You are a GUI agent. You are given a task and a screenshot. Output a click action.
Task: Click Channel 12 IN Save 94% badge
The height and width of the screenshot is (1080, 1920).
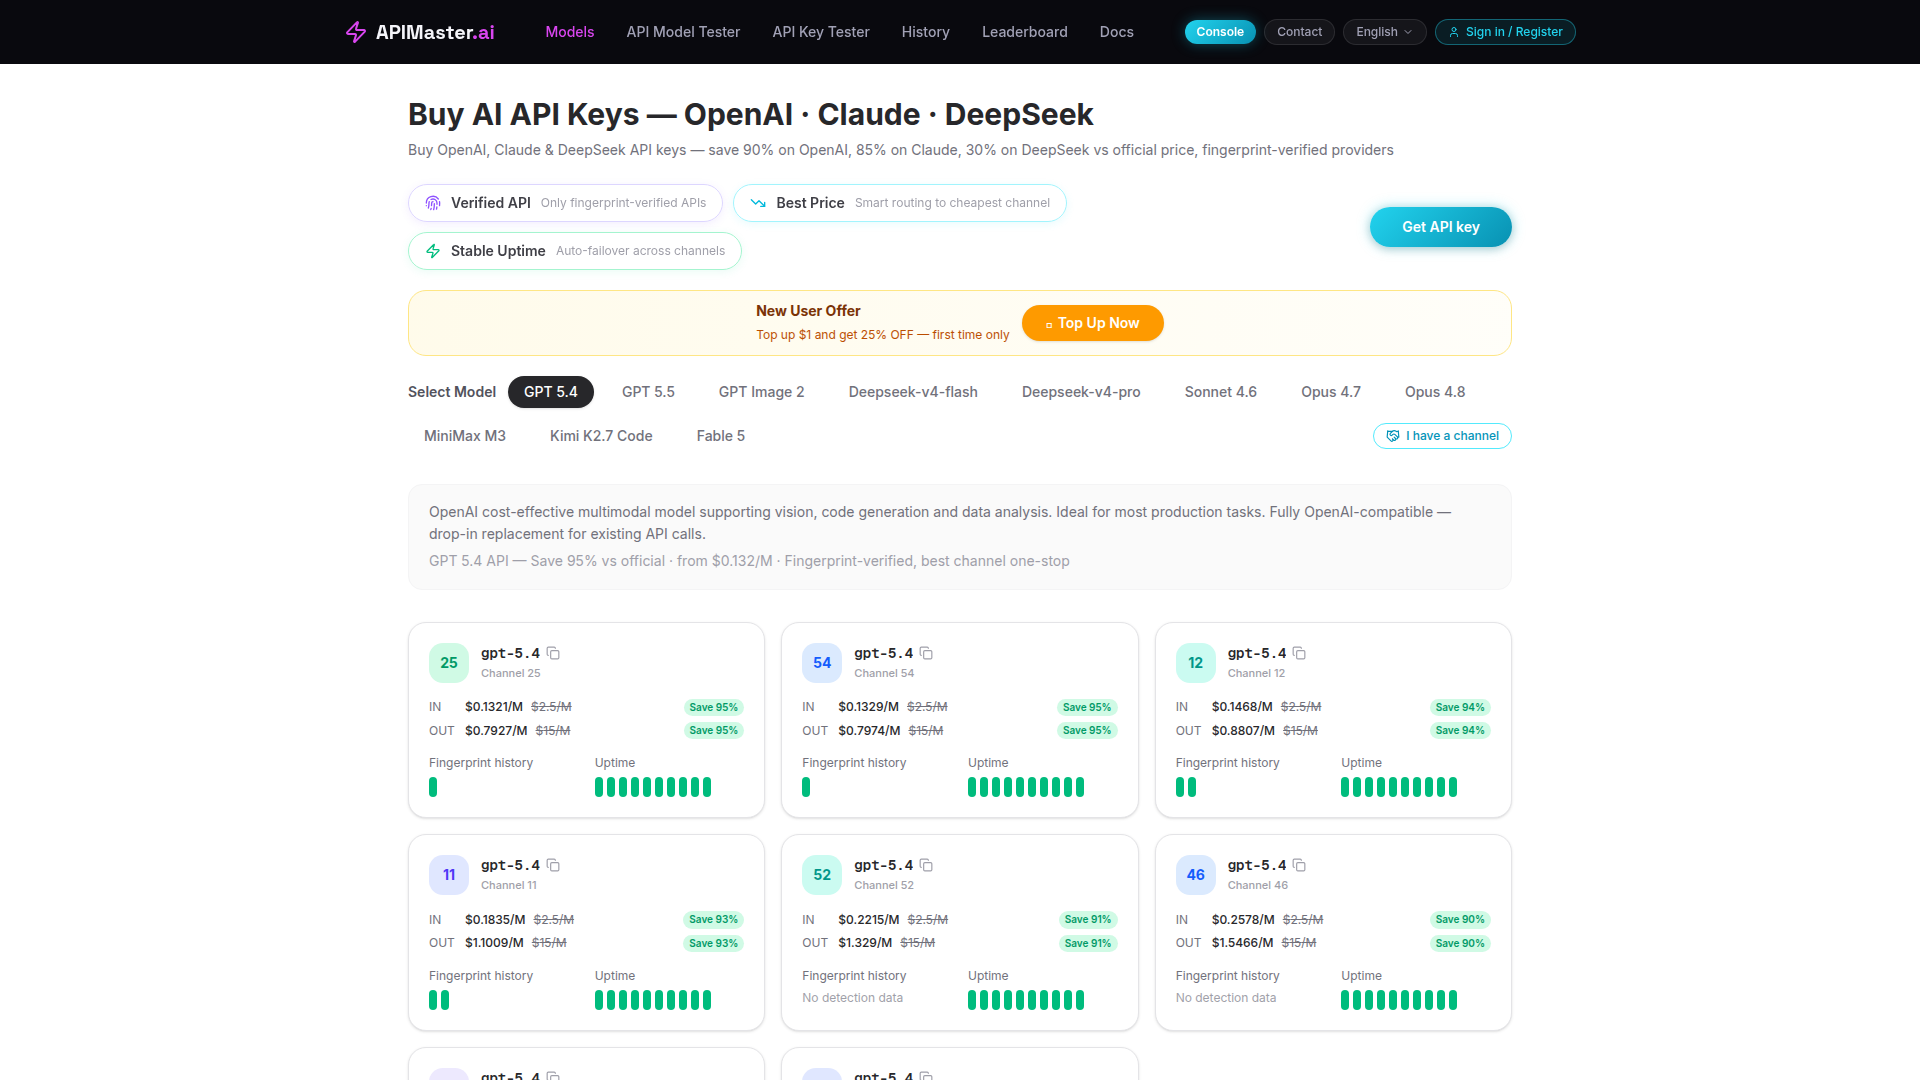tap(1460, 707)
